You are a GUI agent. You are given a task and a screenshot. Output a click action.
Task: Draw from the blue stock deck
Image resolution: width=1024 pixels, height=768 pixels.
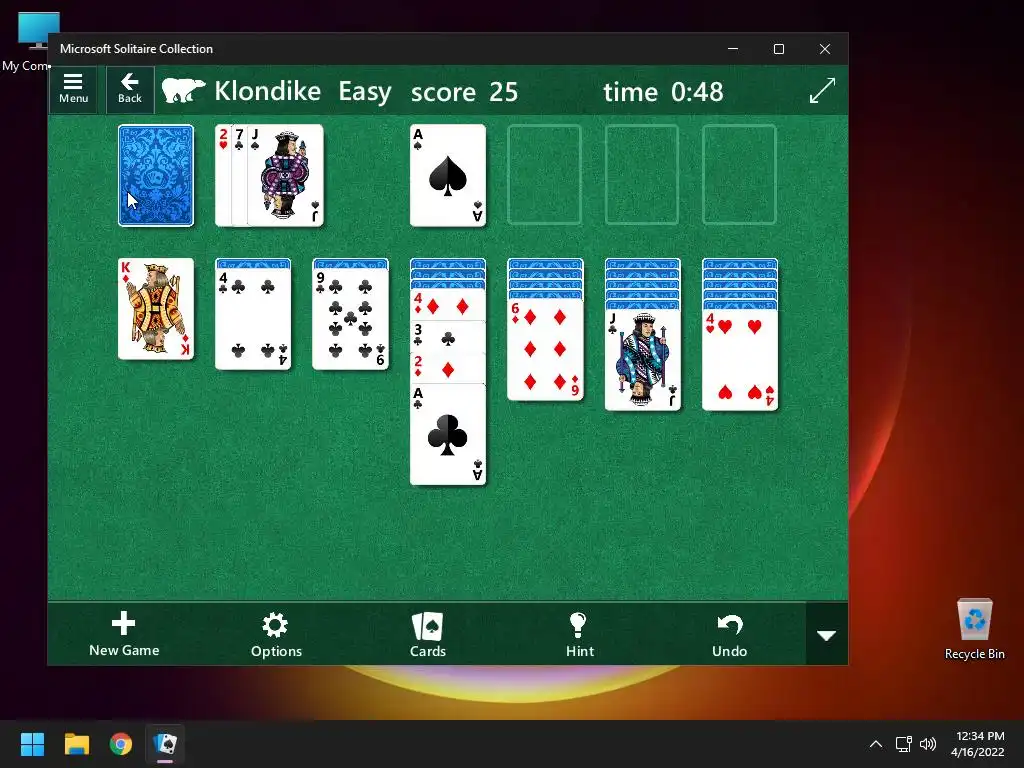(x=156, y=176)
